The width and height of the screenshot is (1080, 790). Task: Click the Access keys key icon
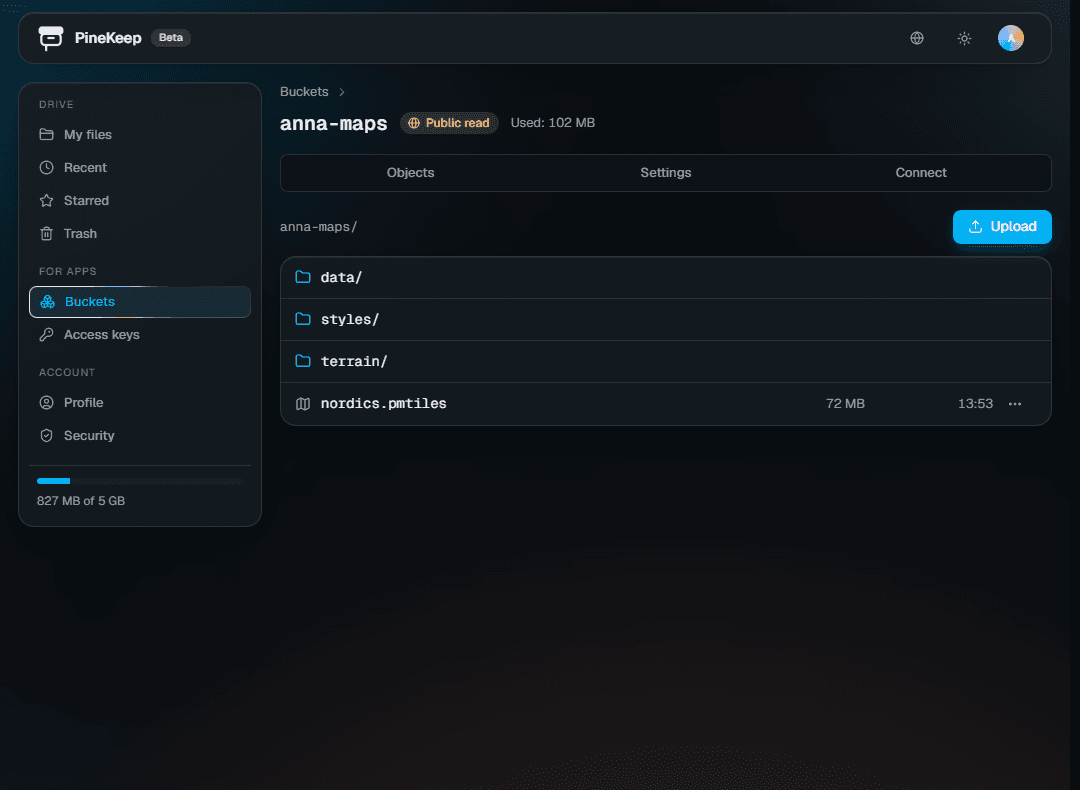coord(46,335)
